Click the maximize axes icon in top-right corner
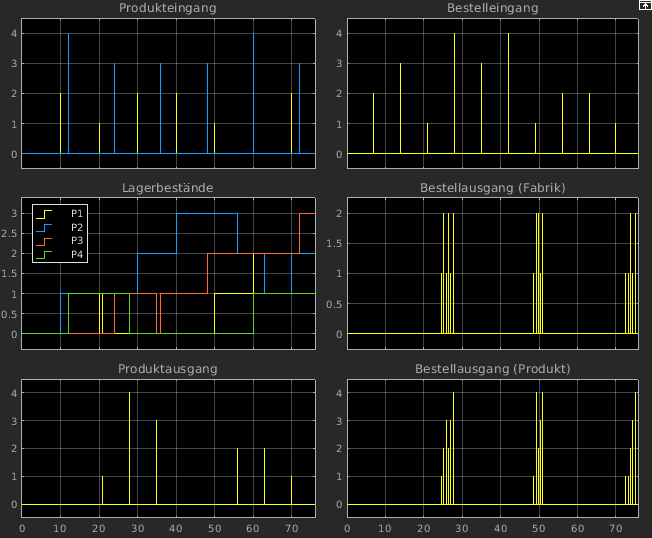 pos(644,6)
